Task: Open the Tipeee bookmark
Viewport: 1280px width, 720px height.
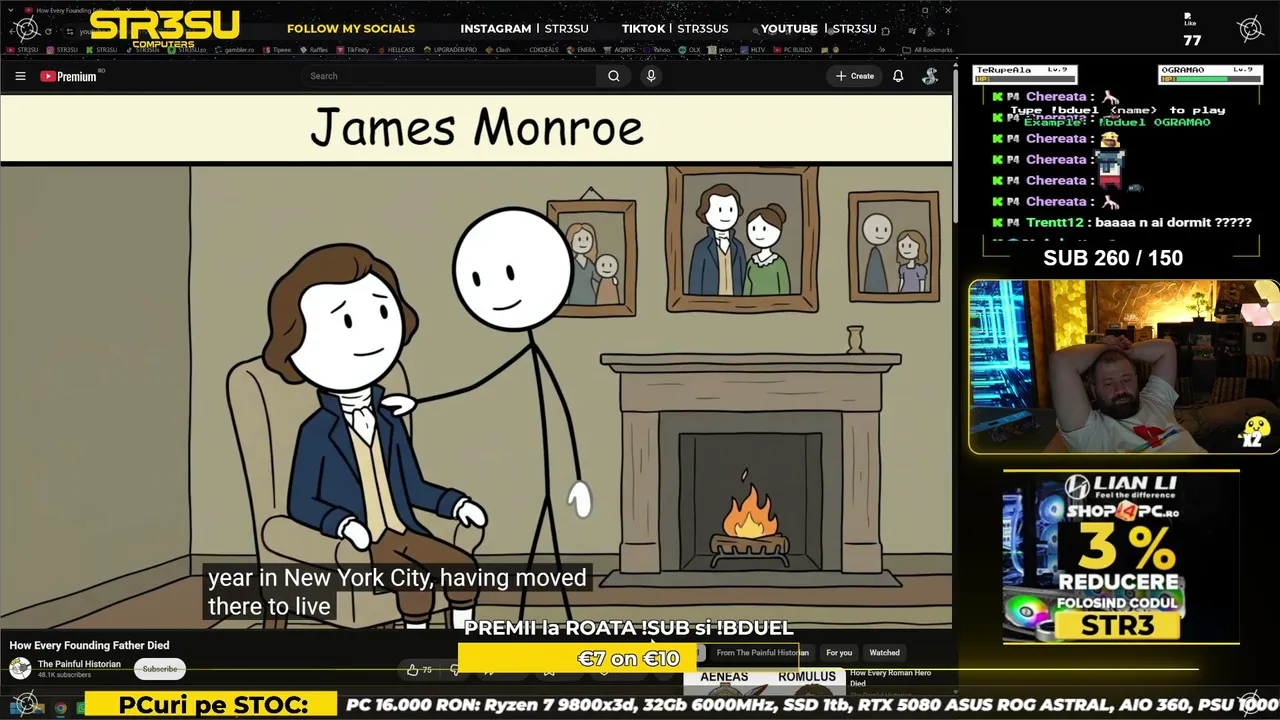Action: click(278, 49)
